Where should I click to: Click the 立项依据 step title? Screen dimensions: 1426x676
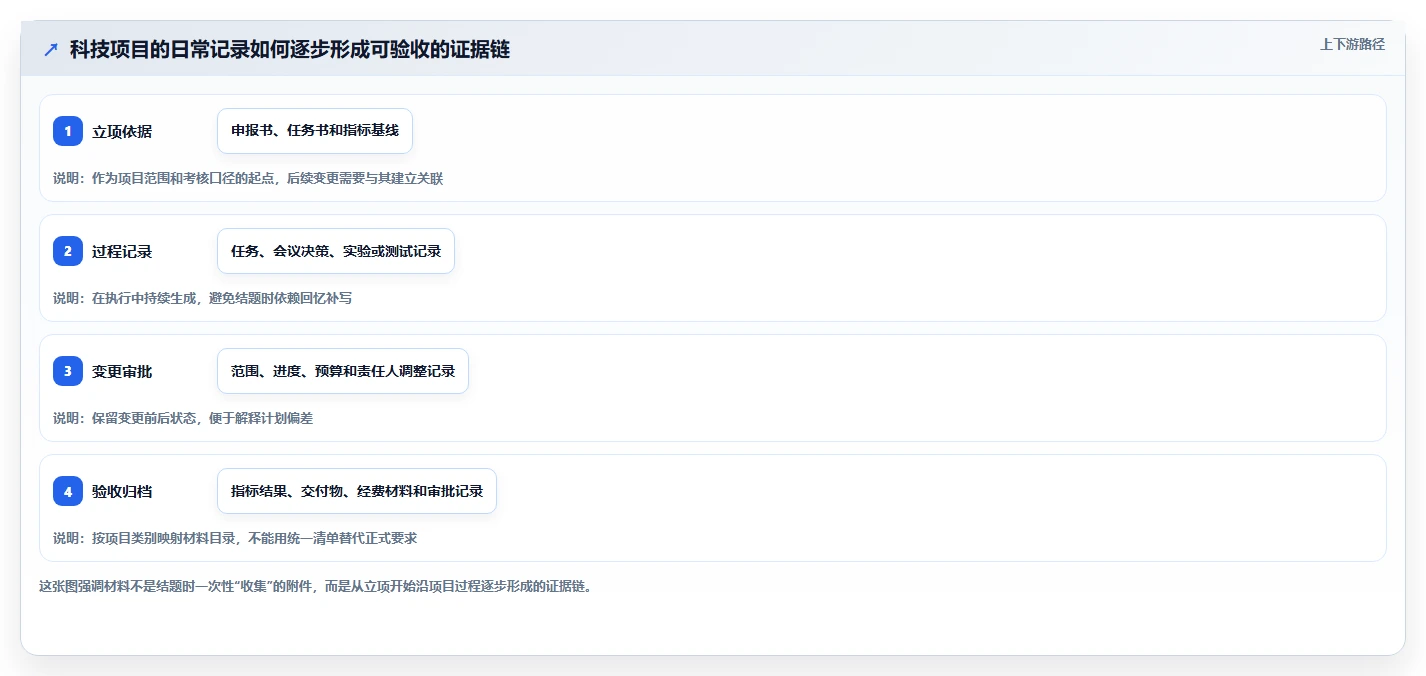(x=122, y=131)
